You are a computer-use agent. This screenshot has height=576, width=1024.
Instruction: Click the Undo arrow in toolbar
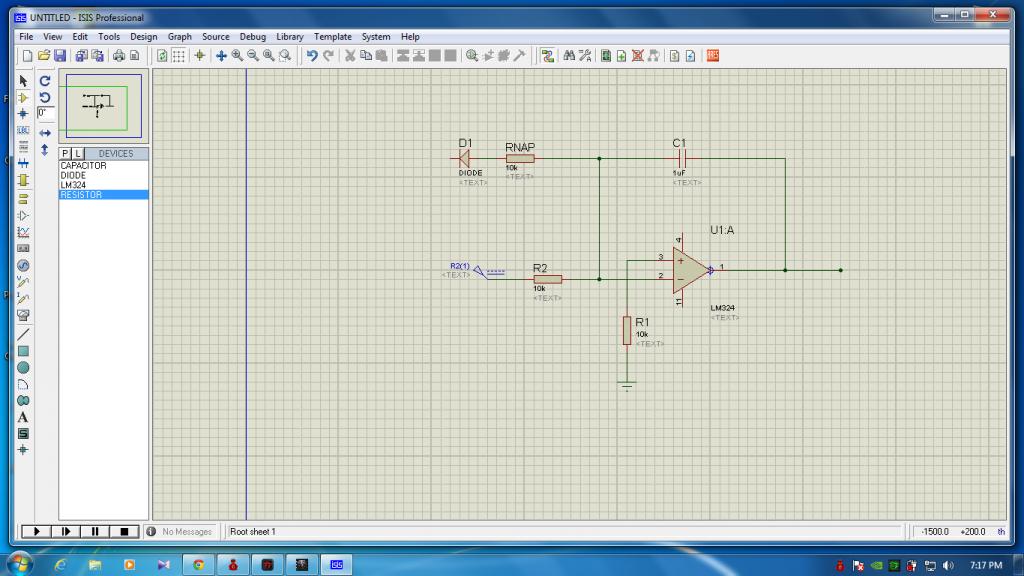[312, 56]
